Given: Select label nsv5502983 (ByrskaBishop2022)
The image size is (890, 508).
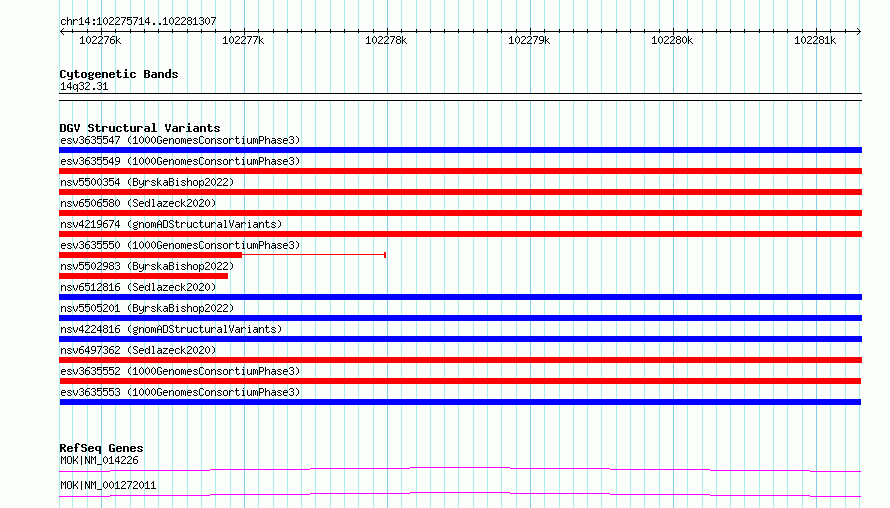Looking at the screenshot, I should (x=147, y=266).
